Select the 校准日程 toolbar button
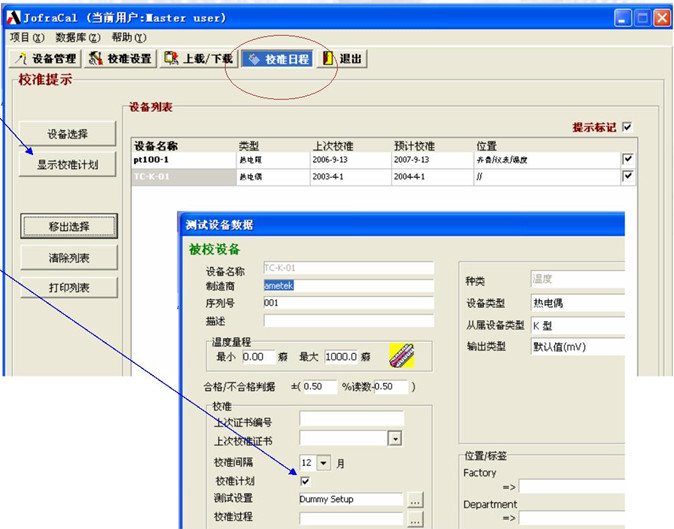The image size is (674, 529). pos(278,58)
